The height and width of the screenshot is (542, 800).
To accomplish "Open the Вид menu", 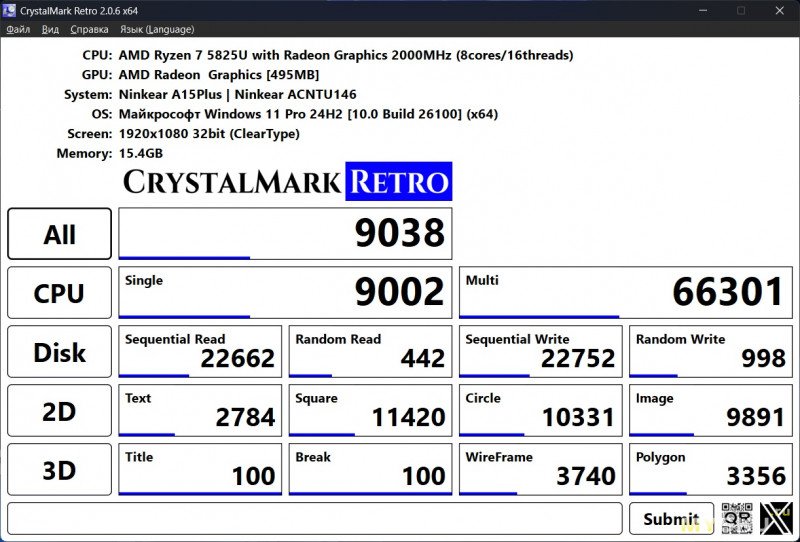I will (x=50, y=30).
